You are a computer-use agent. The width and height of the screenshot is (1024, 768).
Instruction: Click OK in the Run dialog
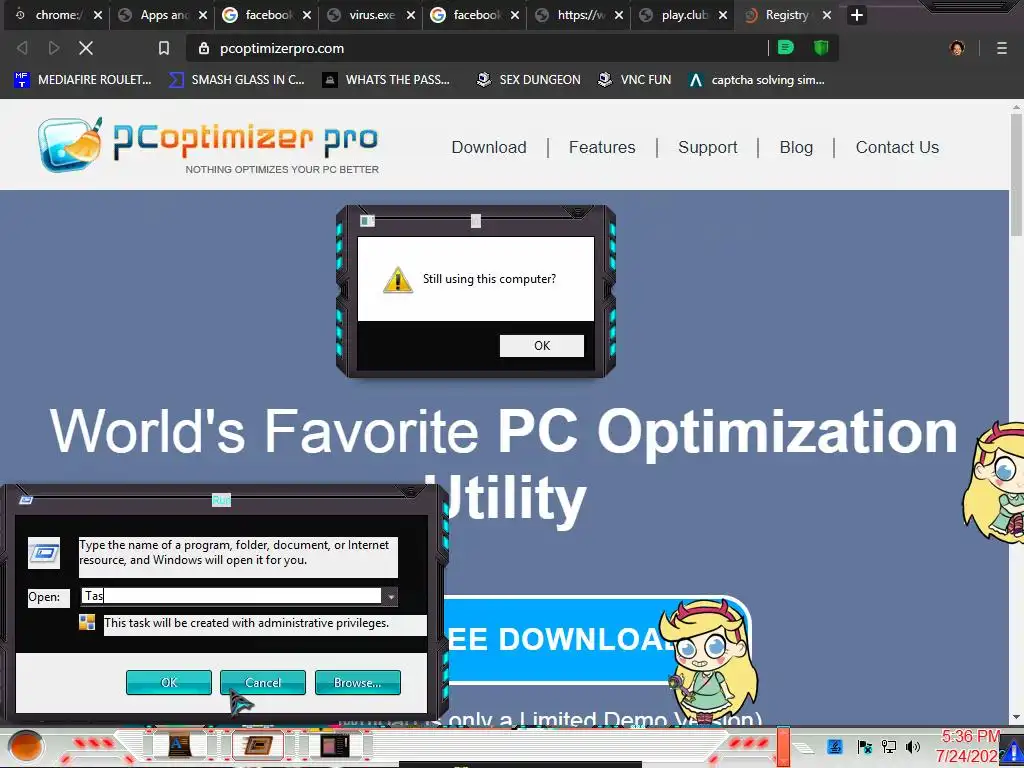[x=168, y=682]
